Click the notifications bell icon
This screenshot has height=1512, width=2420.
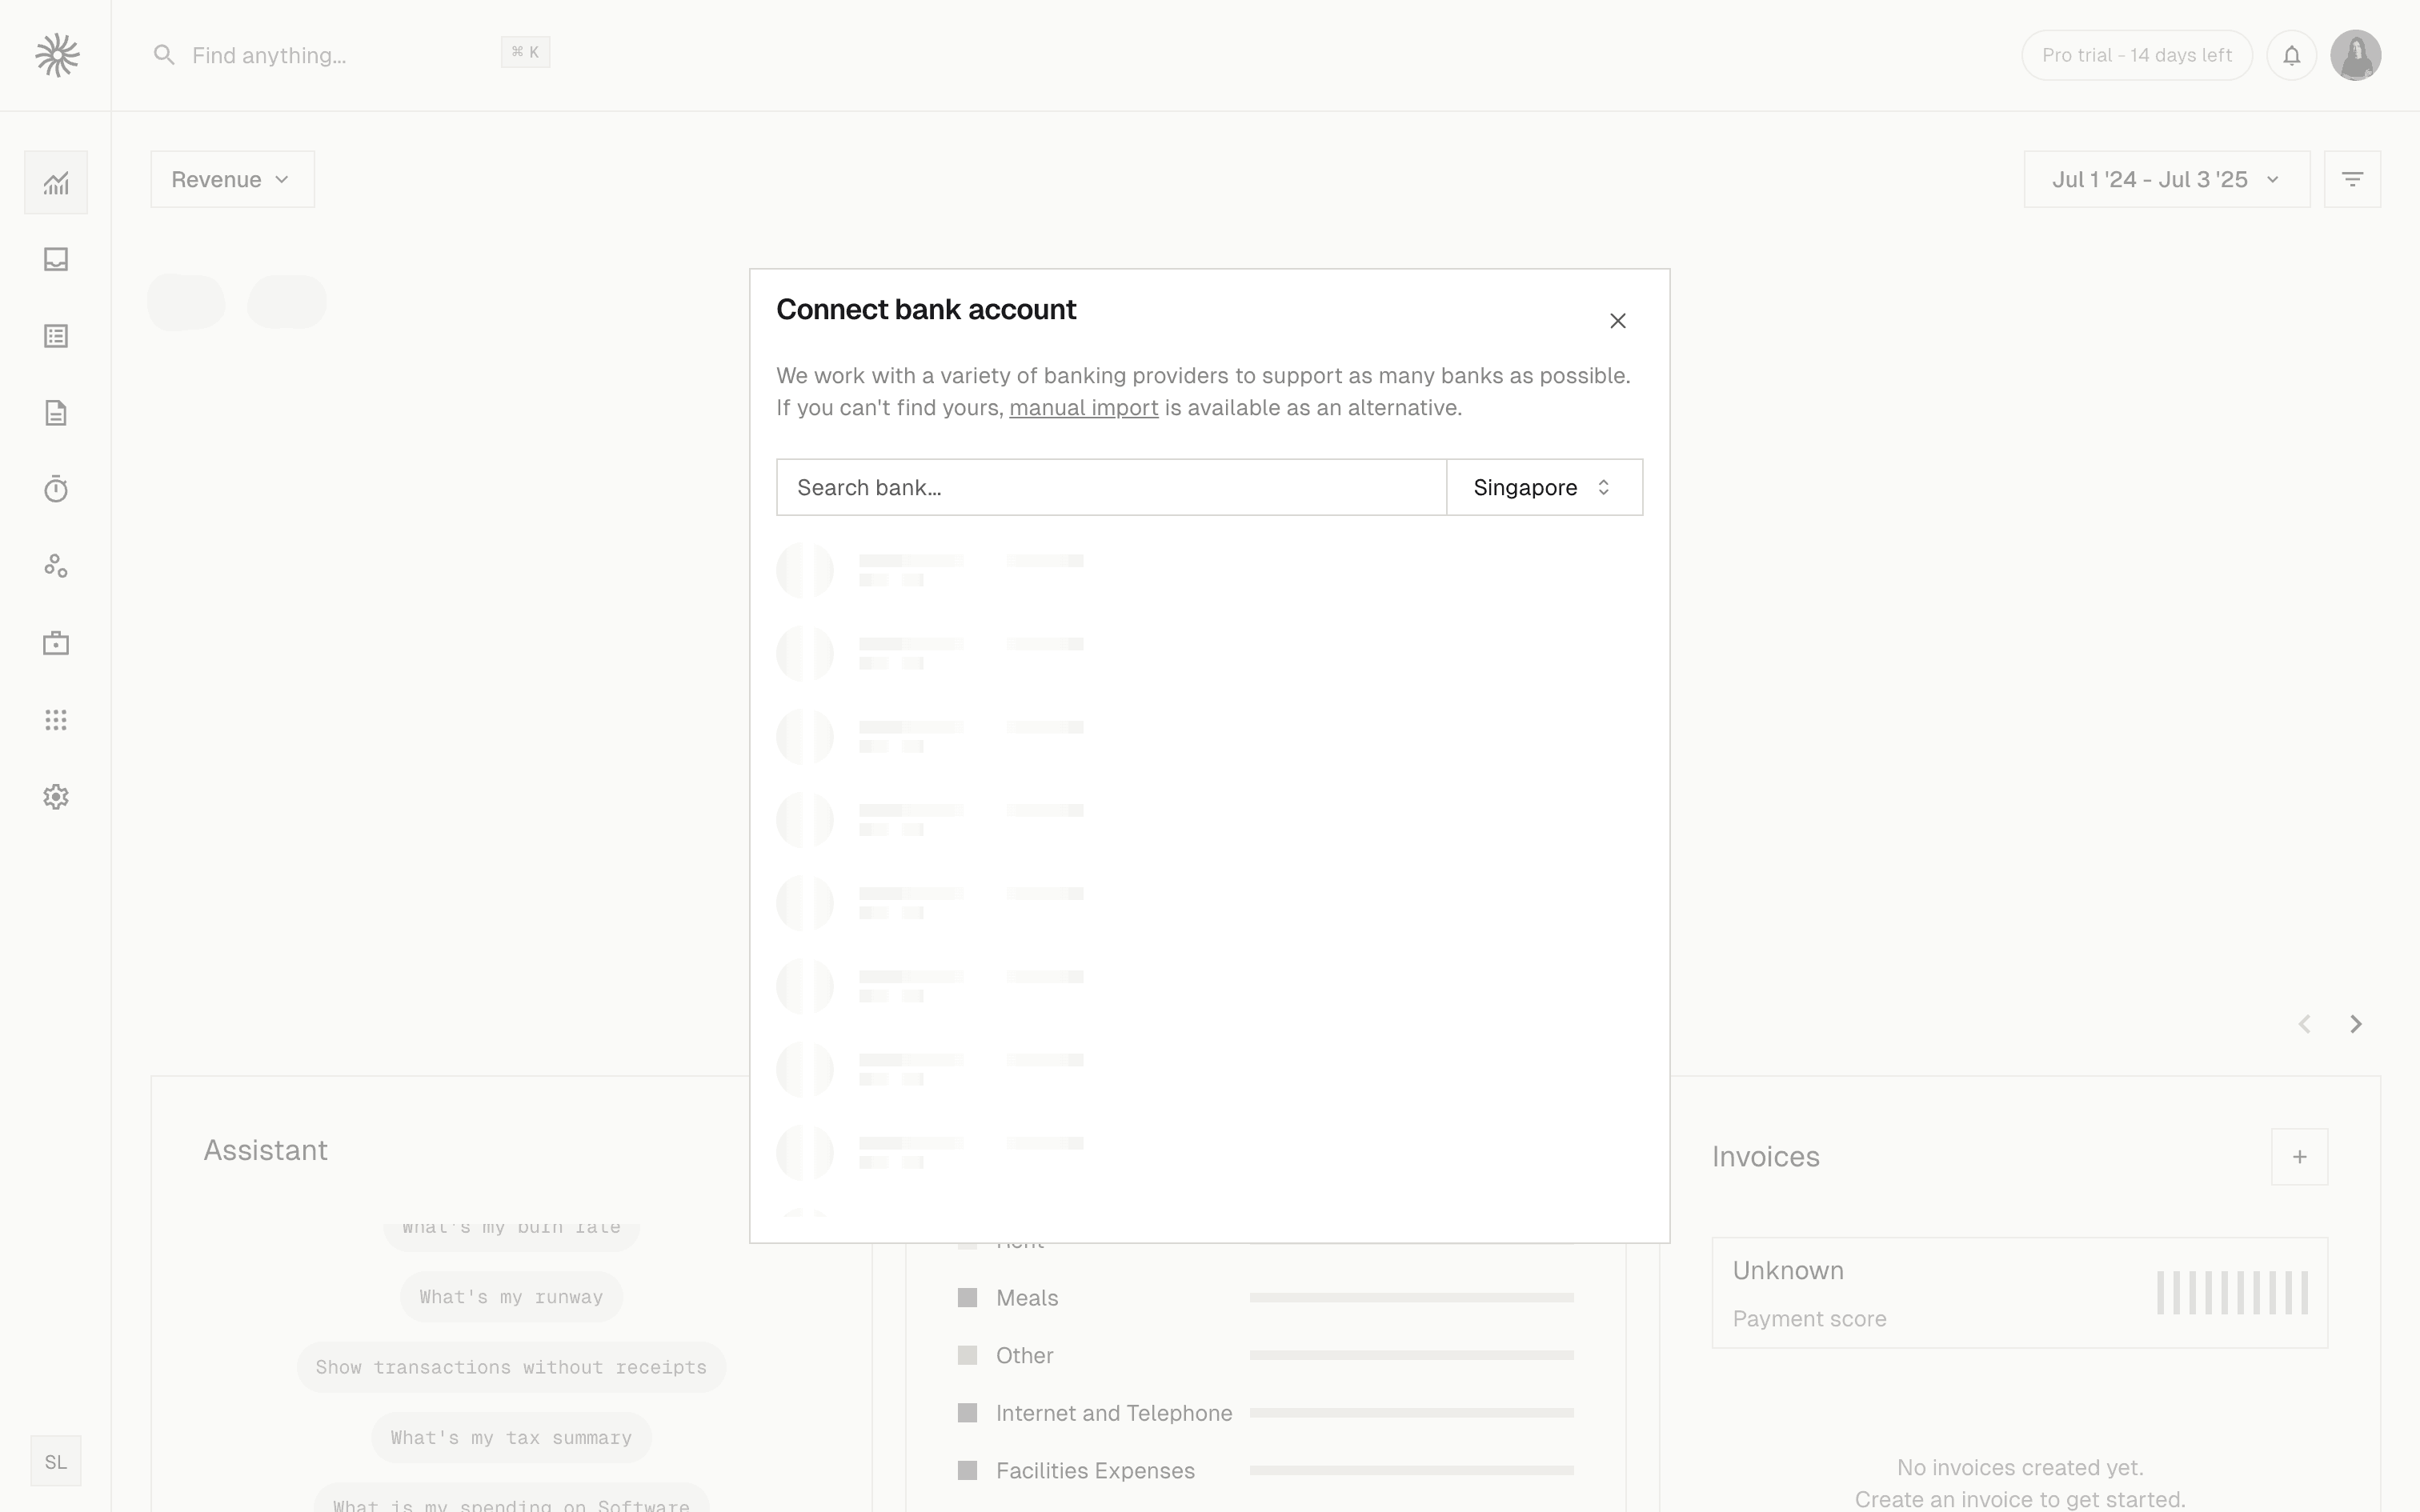tap(2291, 55)
